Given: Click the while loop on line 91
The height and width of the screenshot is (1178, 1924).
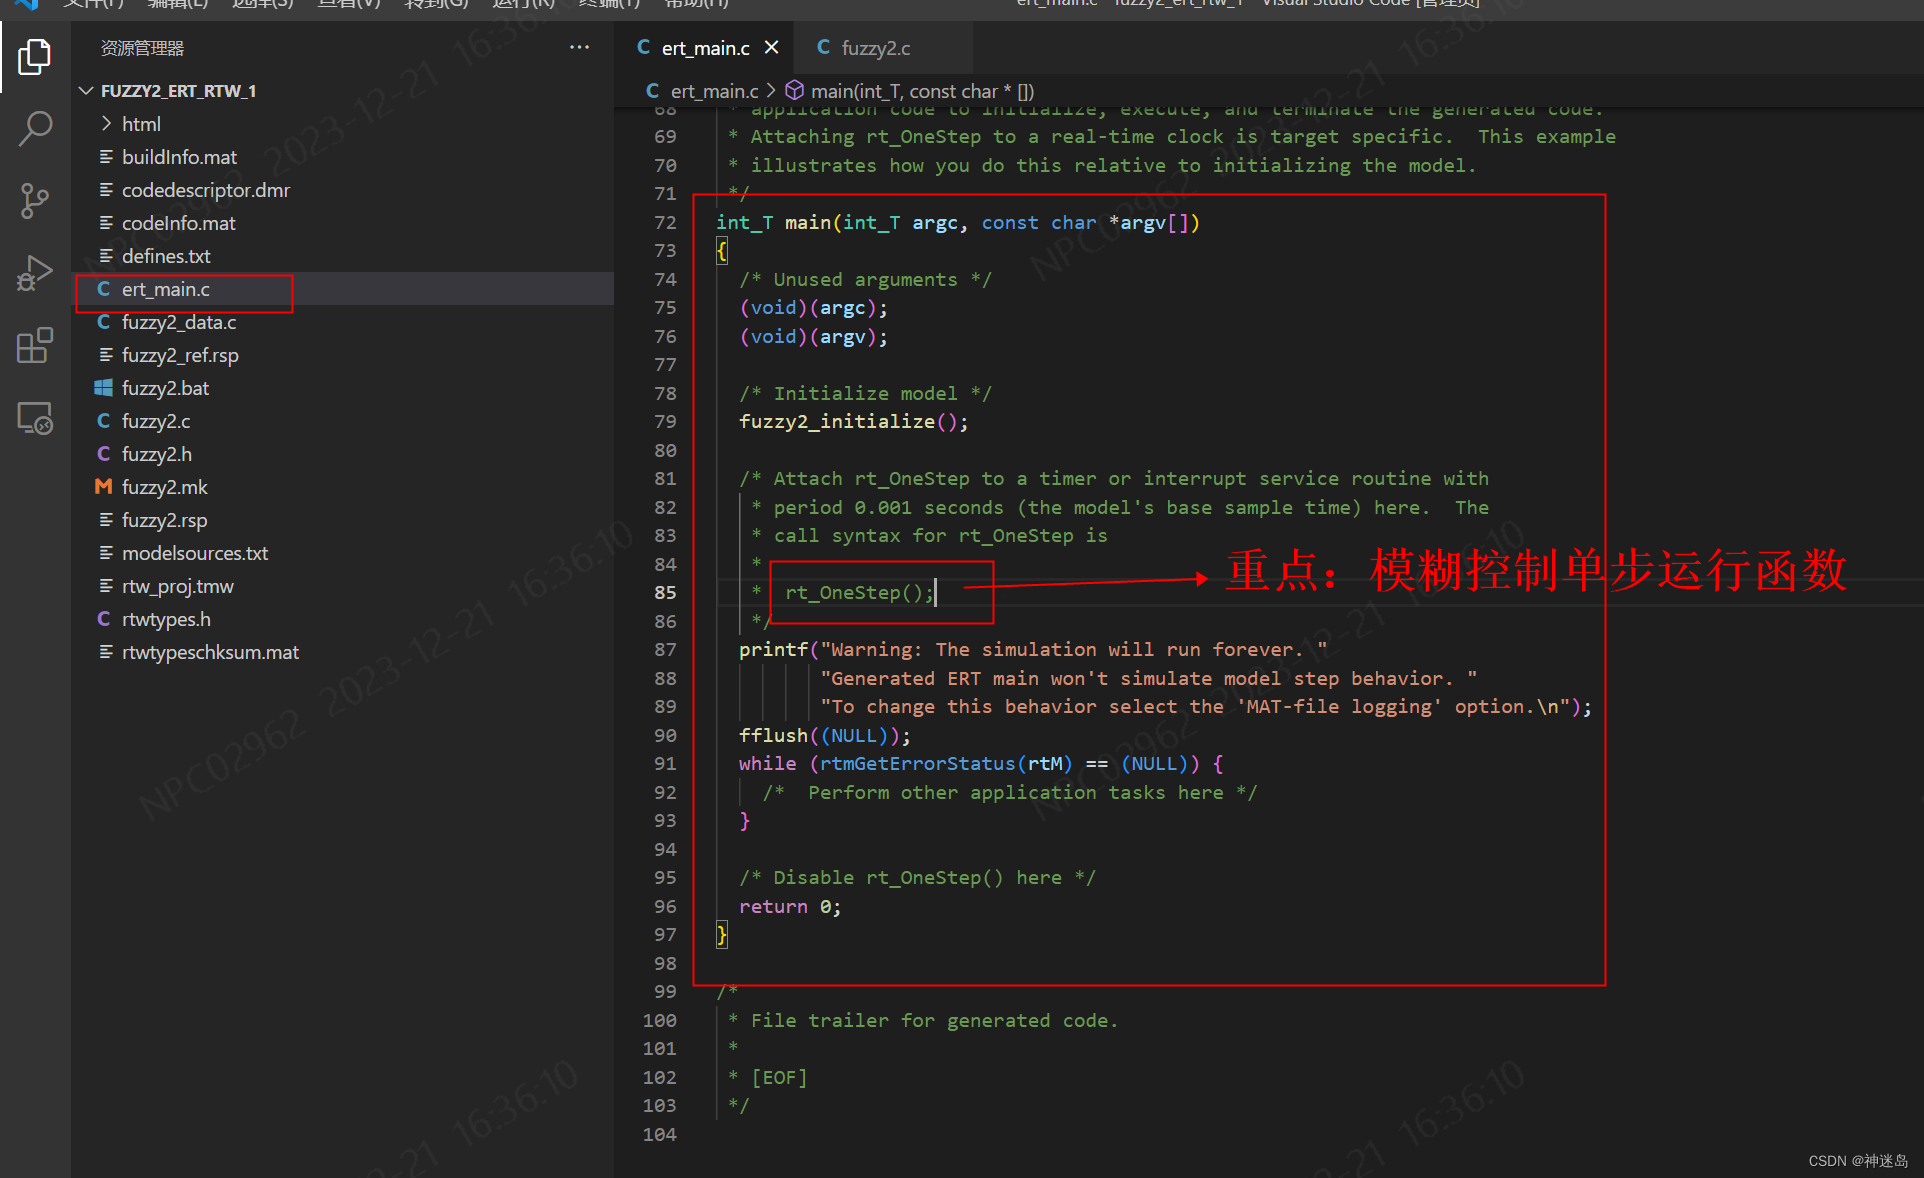Looking at the screenshot, I should point(981,764).
